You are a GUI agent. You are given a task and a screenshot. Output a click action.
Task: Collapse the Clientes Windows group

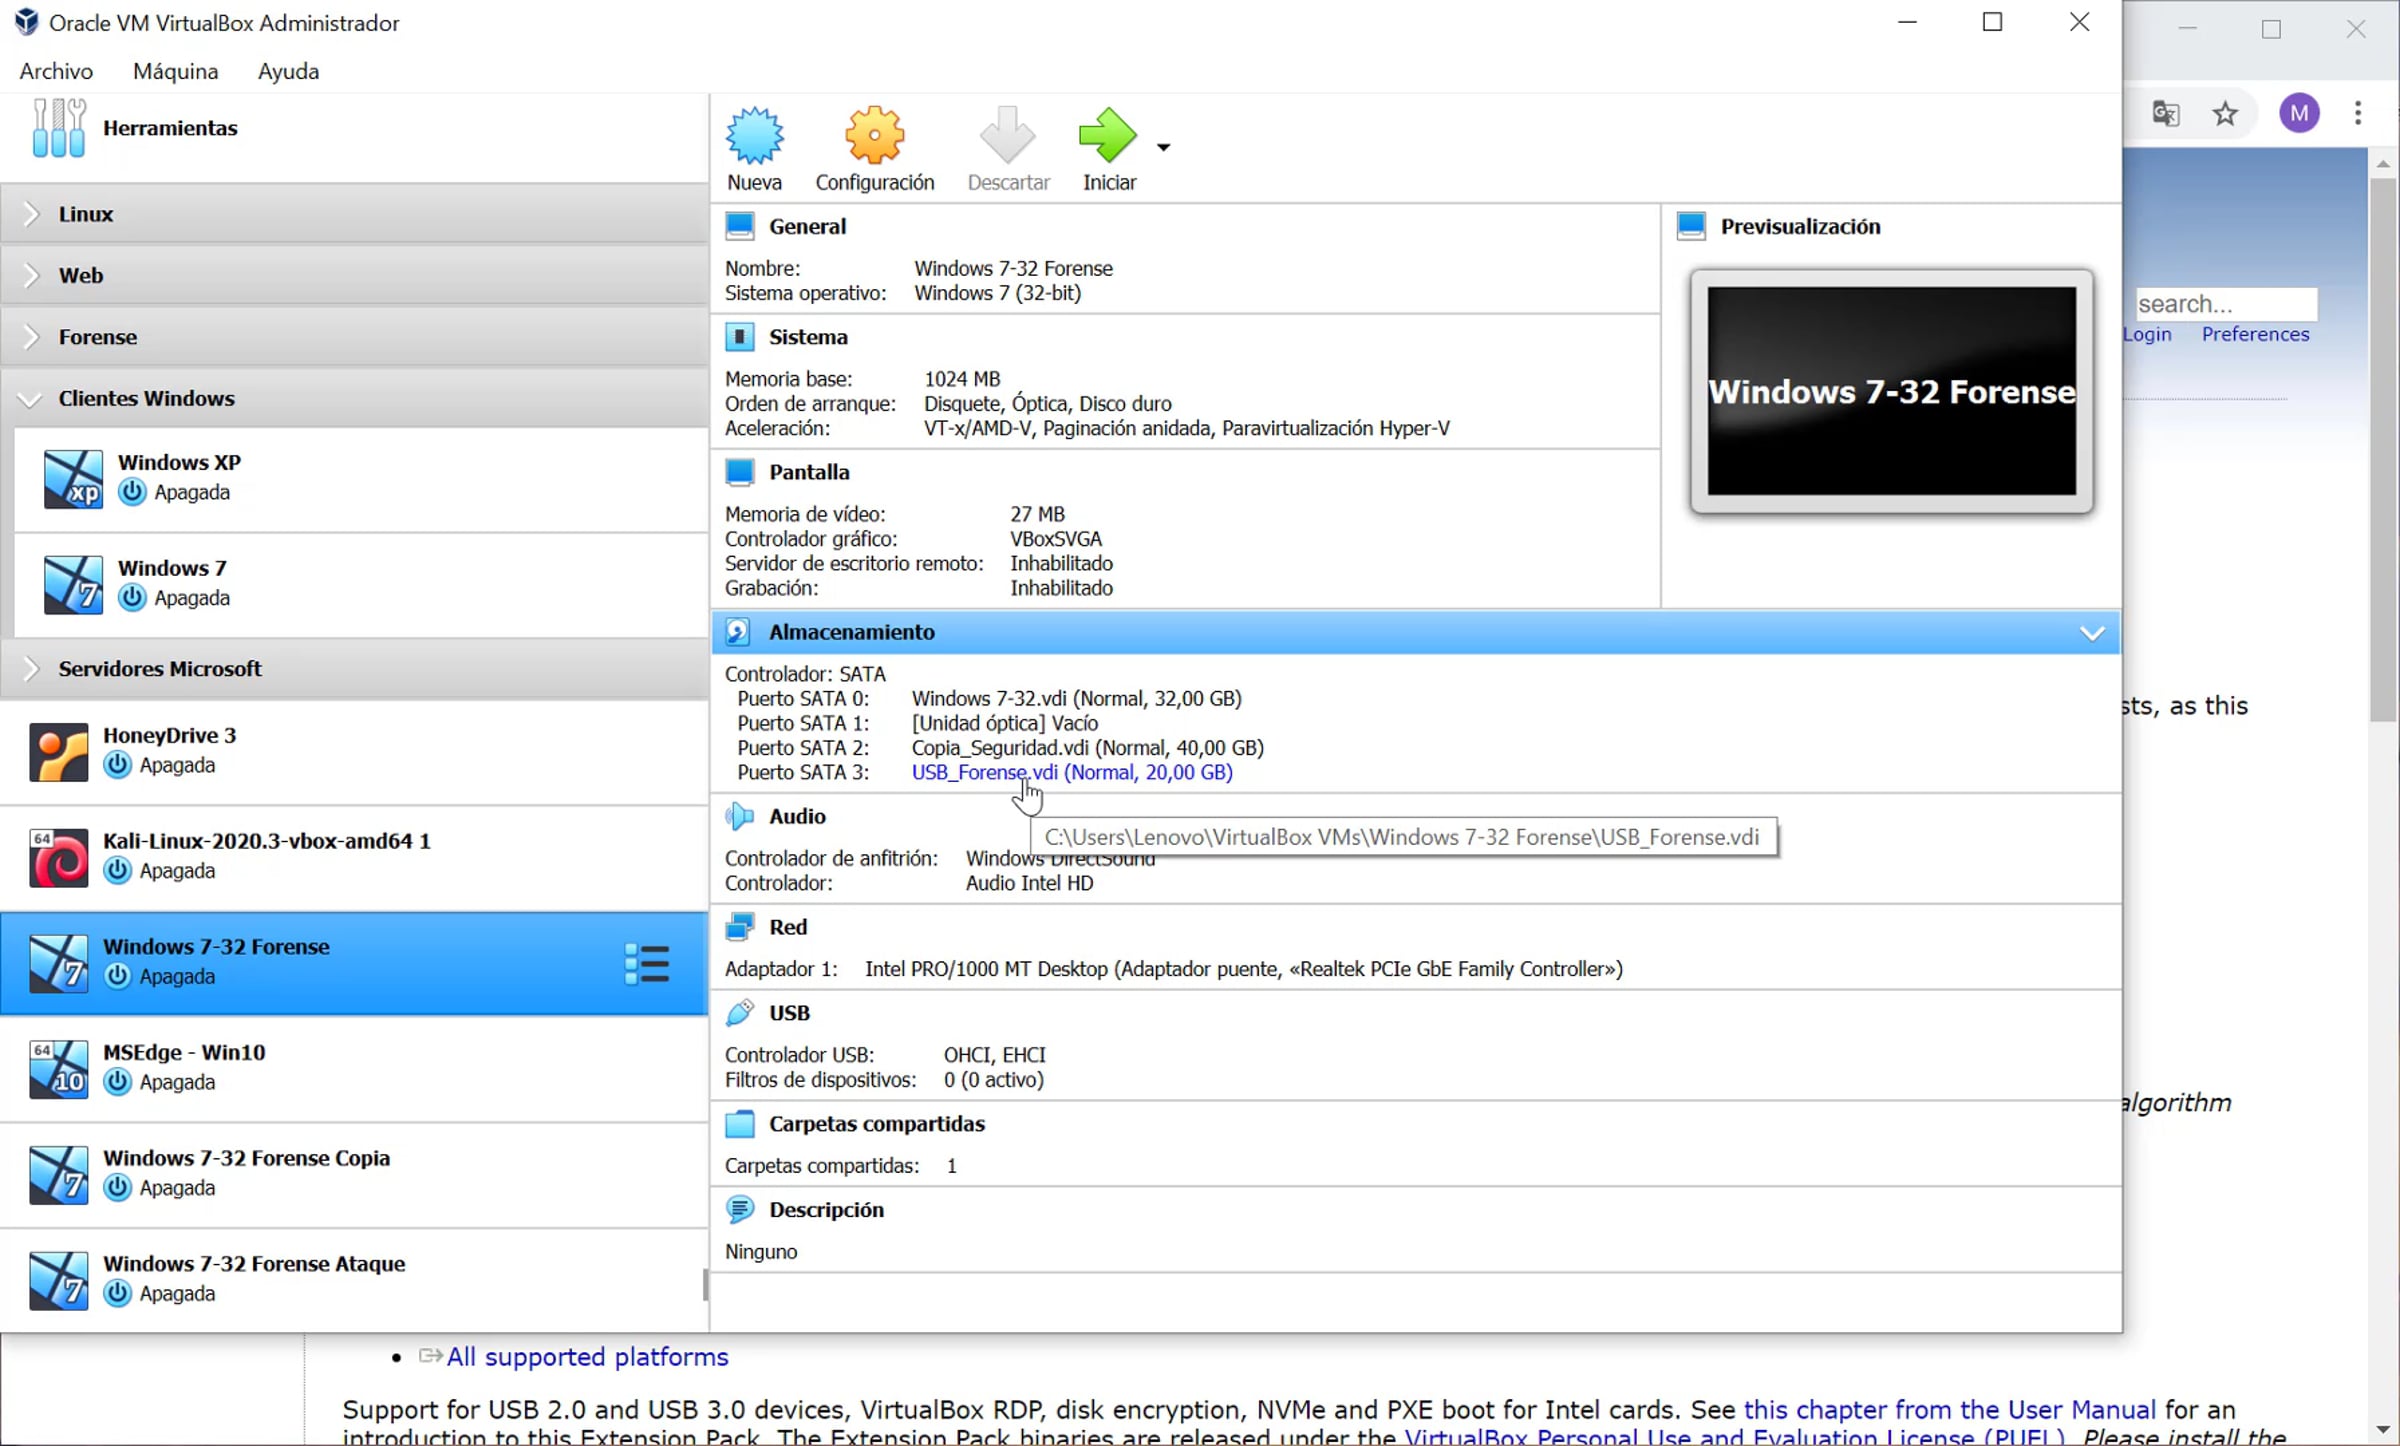[x=30, y=399]
